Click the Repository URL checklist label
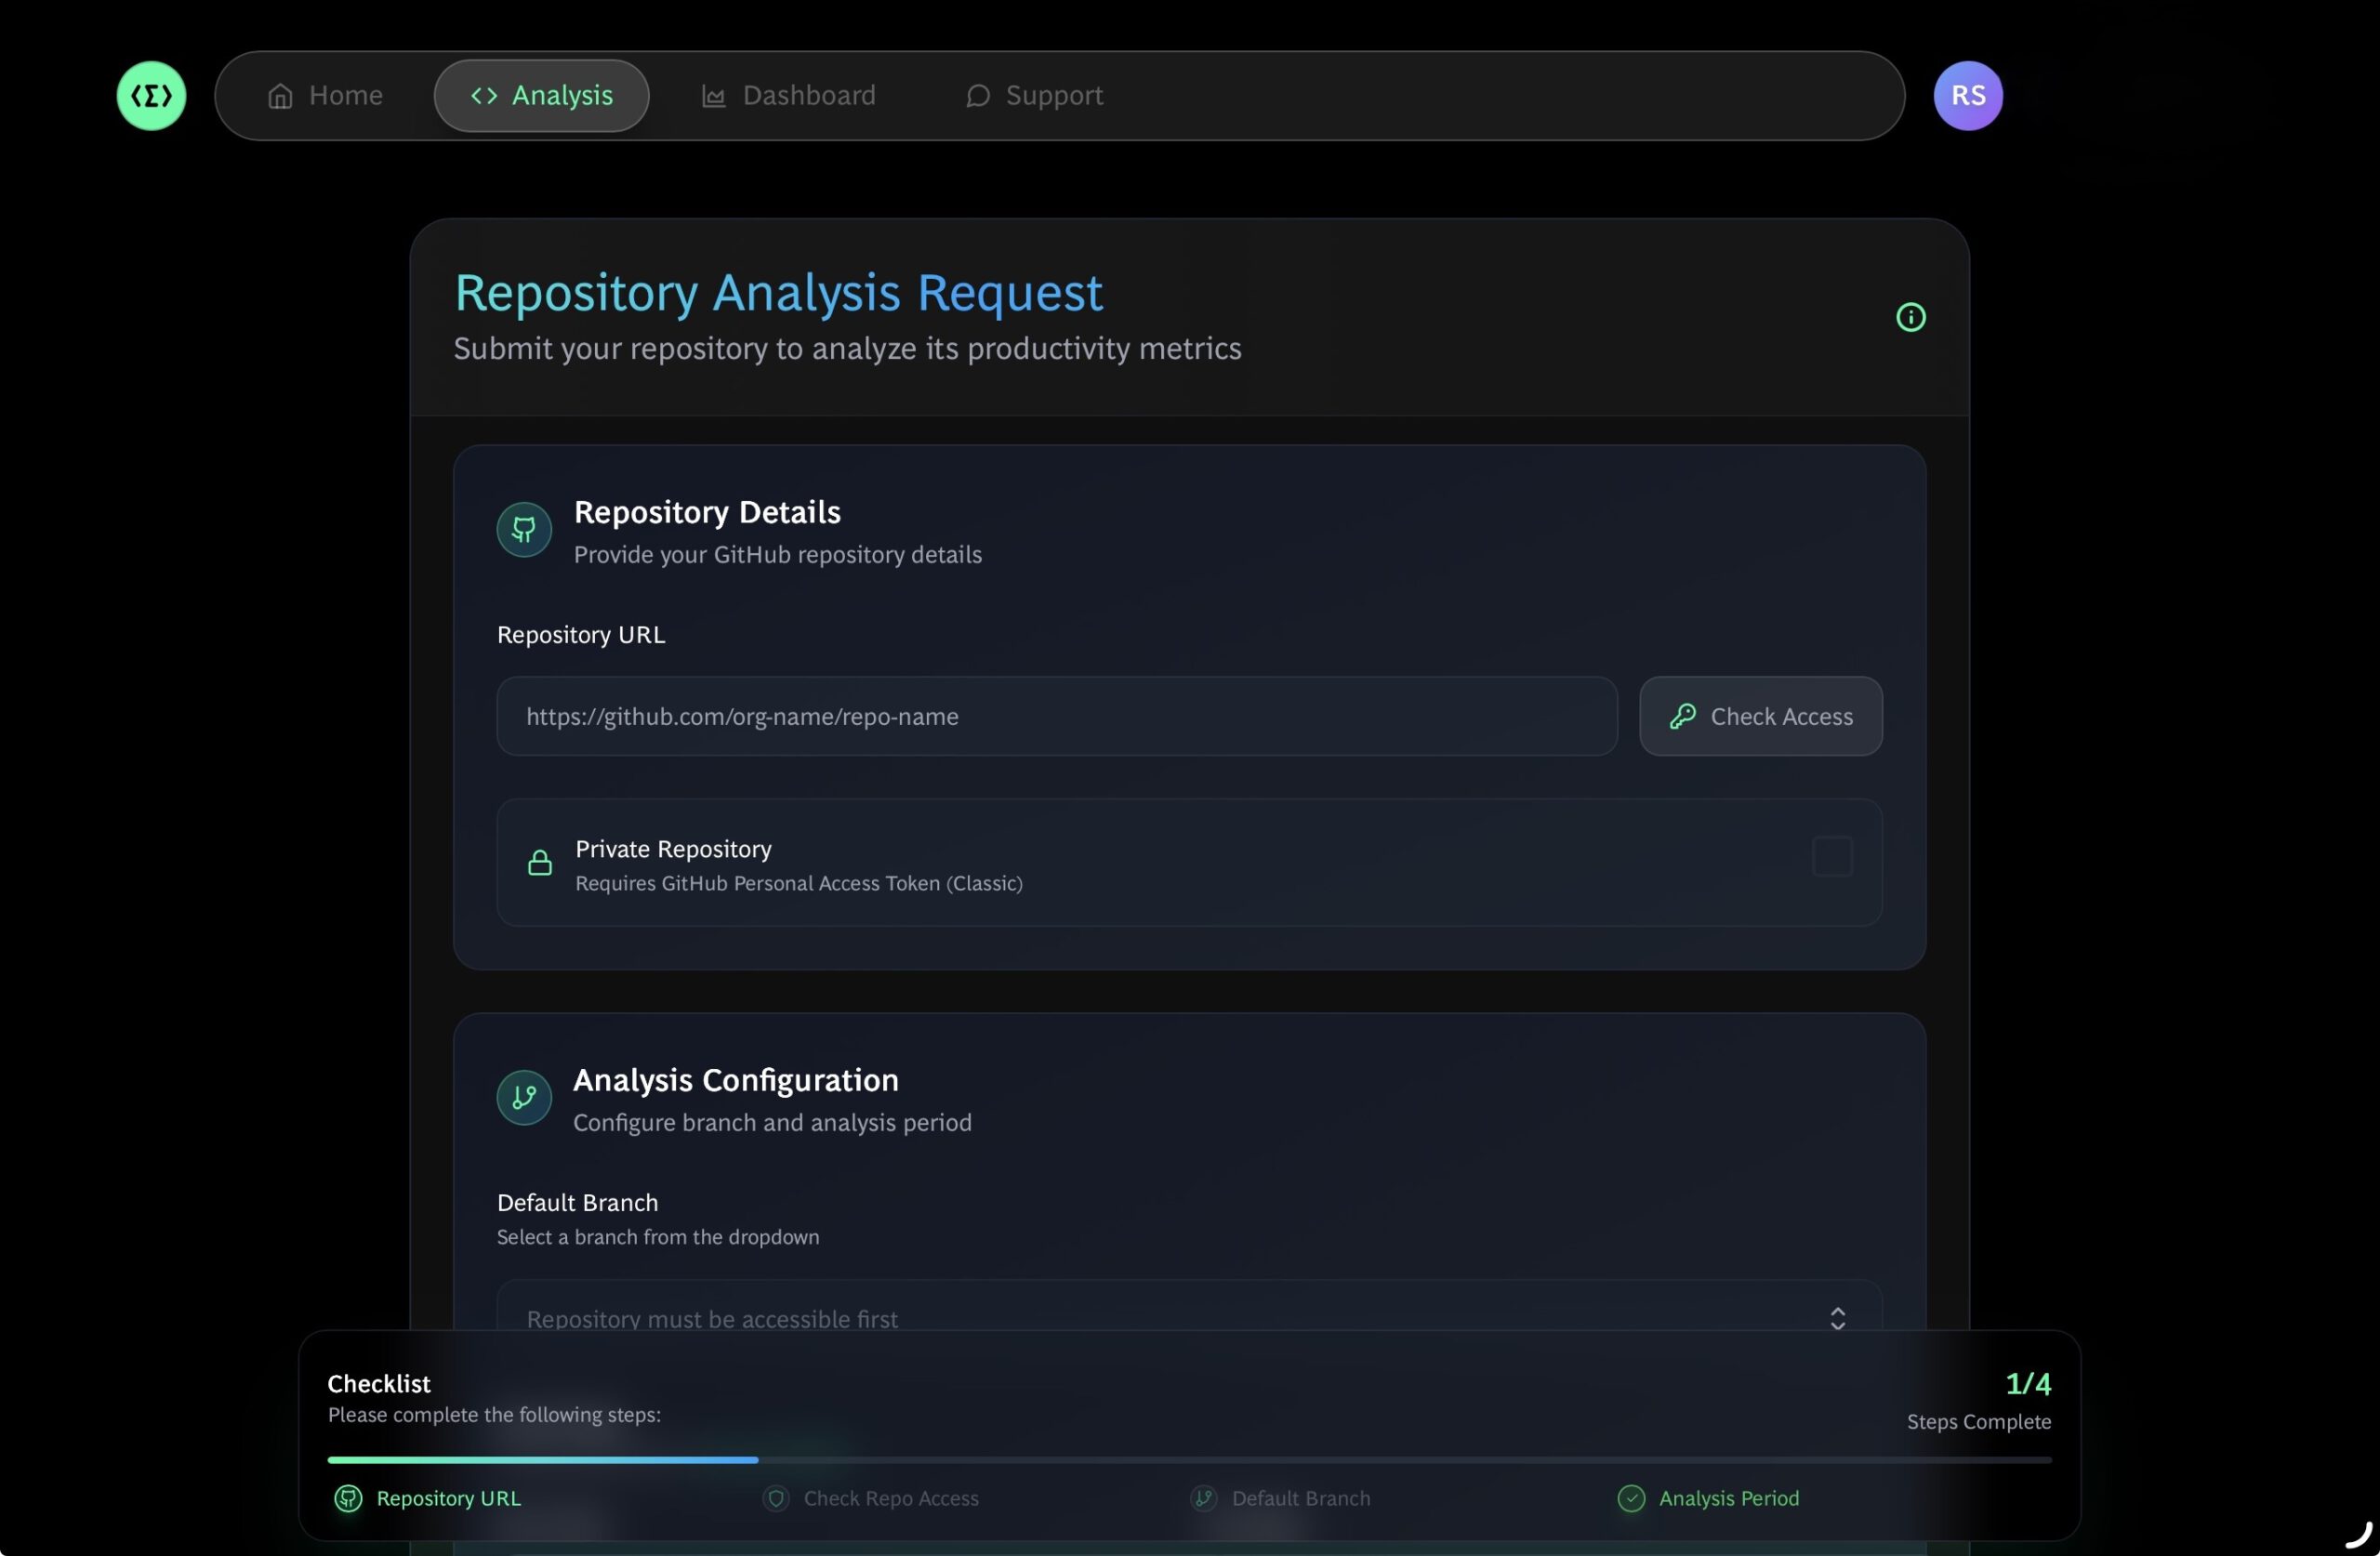Viewport: 2380px width, 1556px height. click(x=448, y=1497)
